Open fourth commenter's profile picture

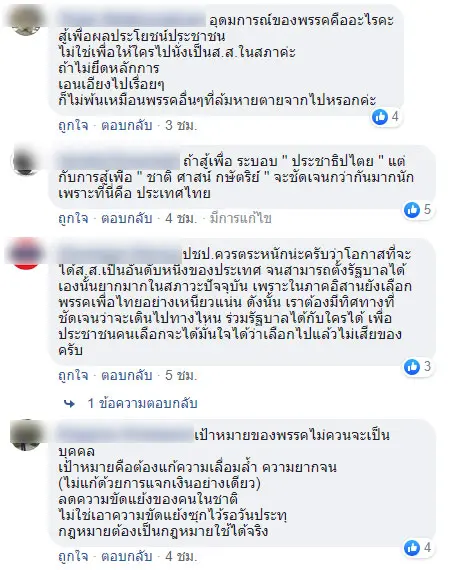[x=25, y=435]
